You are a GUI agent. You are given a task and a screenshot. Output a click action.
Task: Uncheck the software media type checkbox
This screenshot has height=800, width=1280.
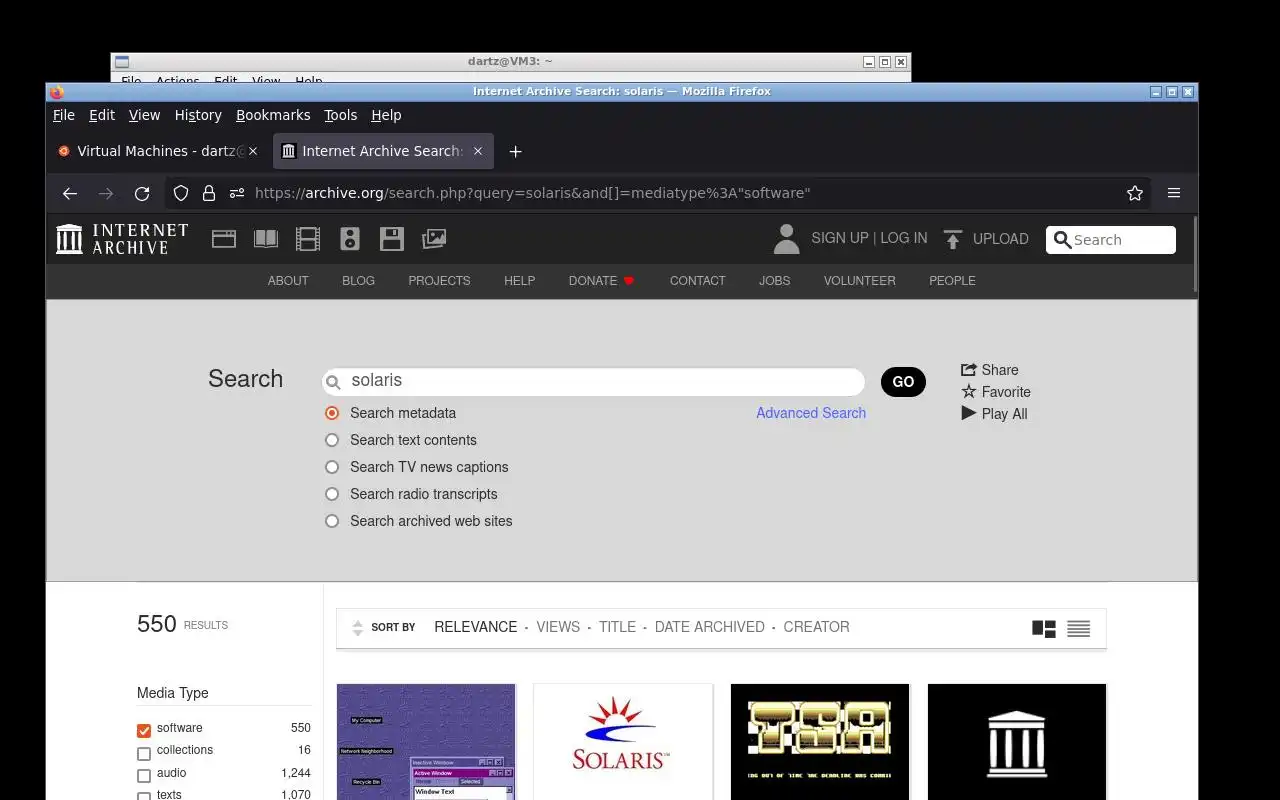pyautogui.click(x=144, y=730)
